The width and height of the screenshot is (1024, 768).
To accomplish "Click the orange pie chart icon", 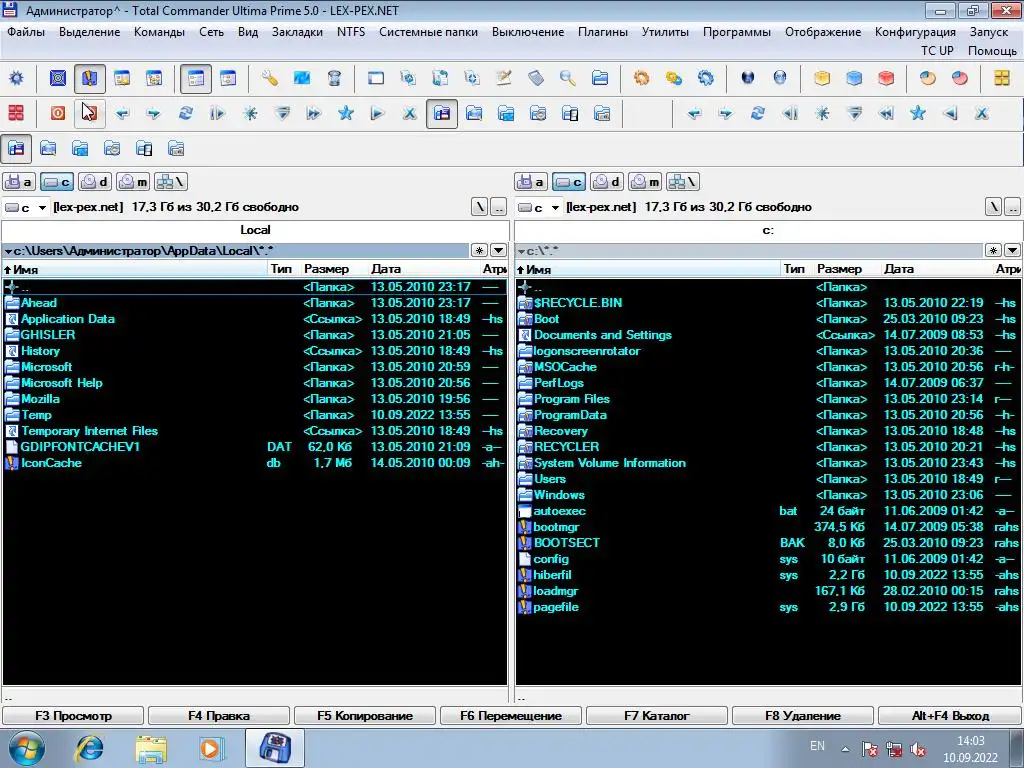I will tap(928, 79).
